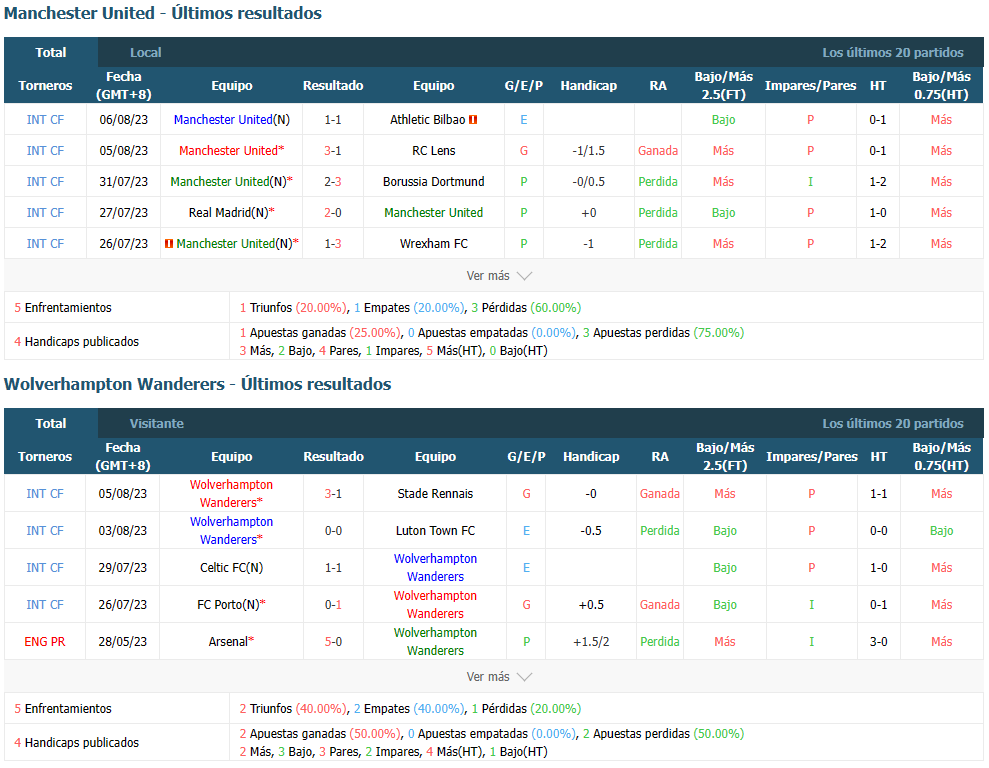This screenshot has width=989, height=768.
Task: Click 3-1 result versus RC Lens
Action: coord(333,151)
